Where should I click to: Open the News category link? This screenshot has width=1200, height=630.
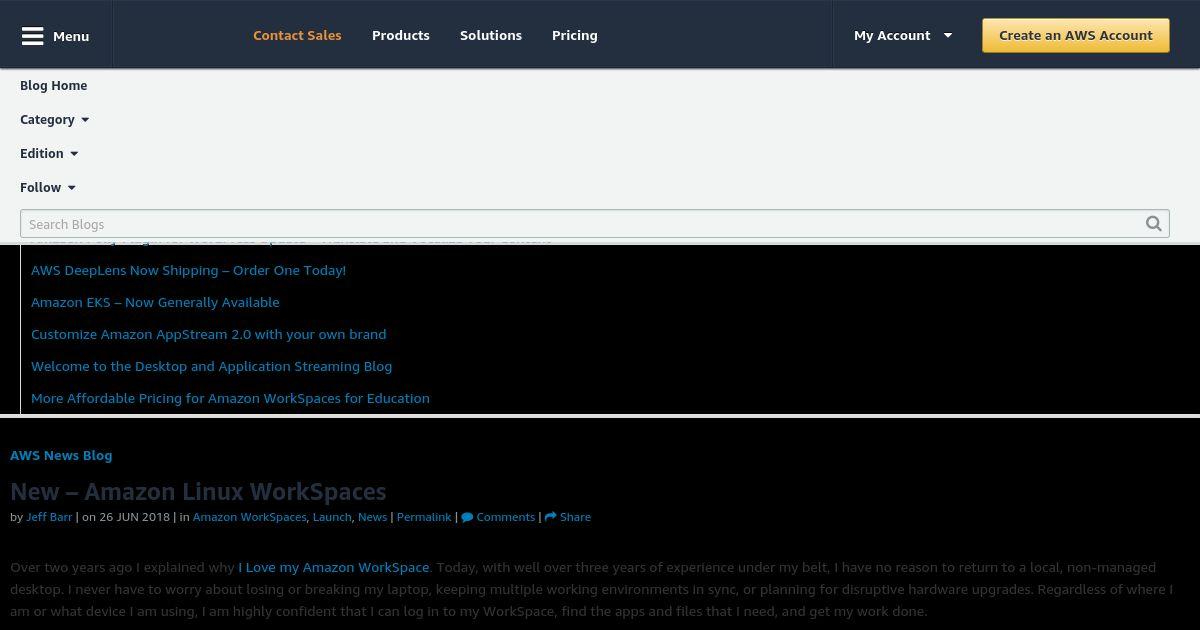pyautogui.click(x=372, y=517)
